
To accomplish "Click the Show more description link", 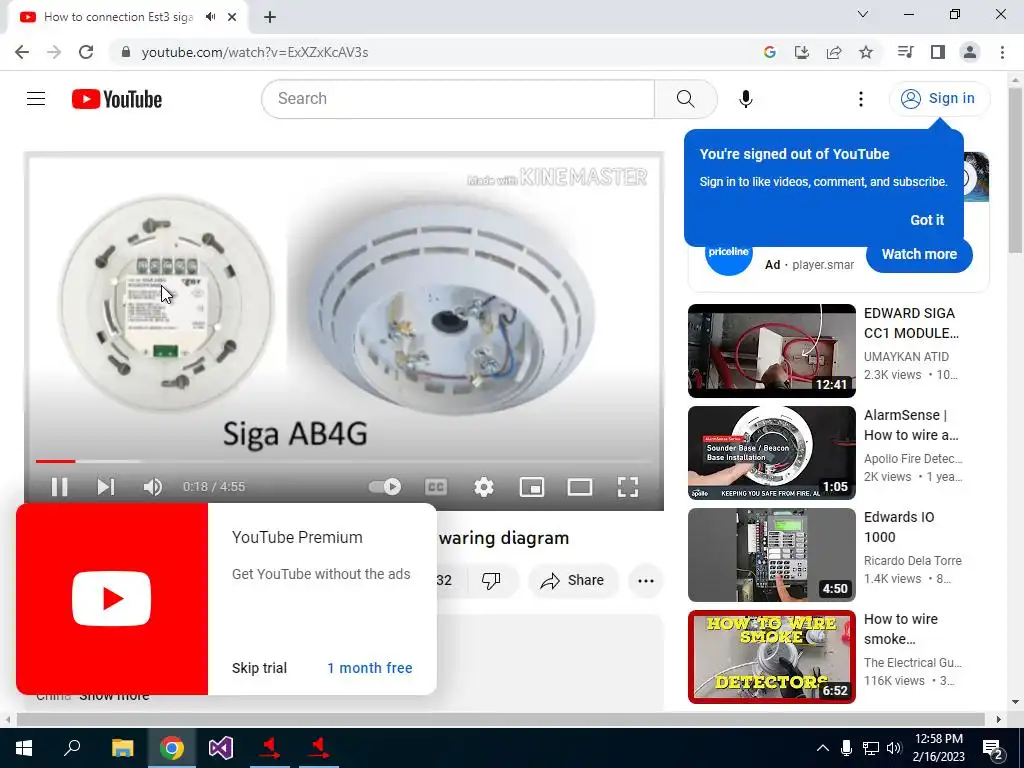I will (x=114, y=696).
